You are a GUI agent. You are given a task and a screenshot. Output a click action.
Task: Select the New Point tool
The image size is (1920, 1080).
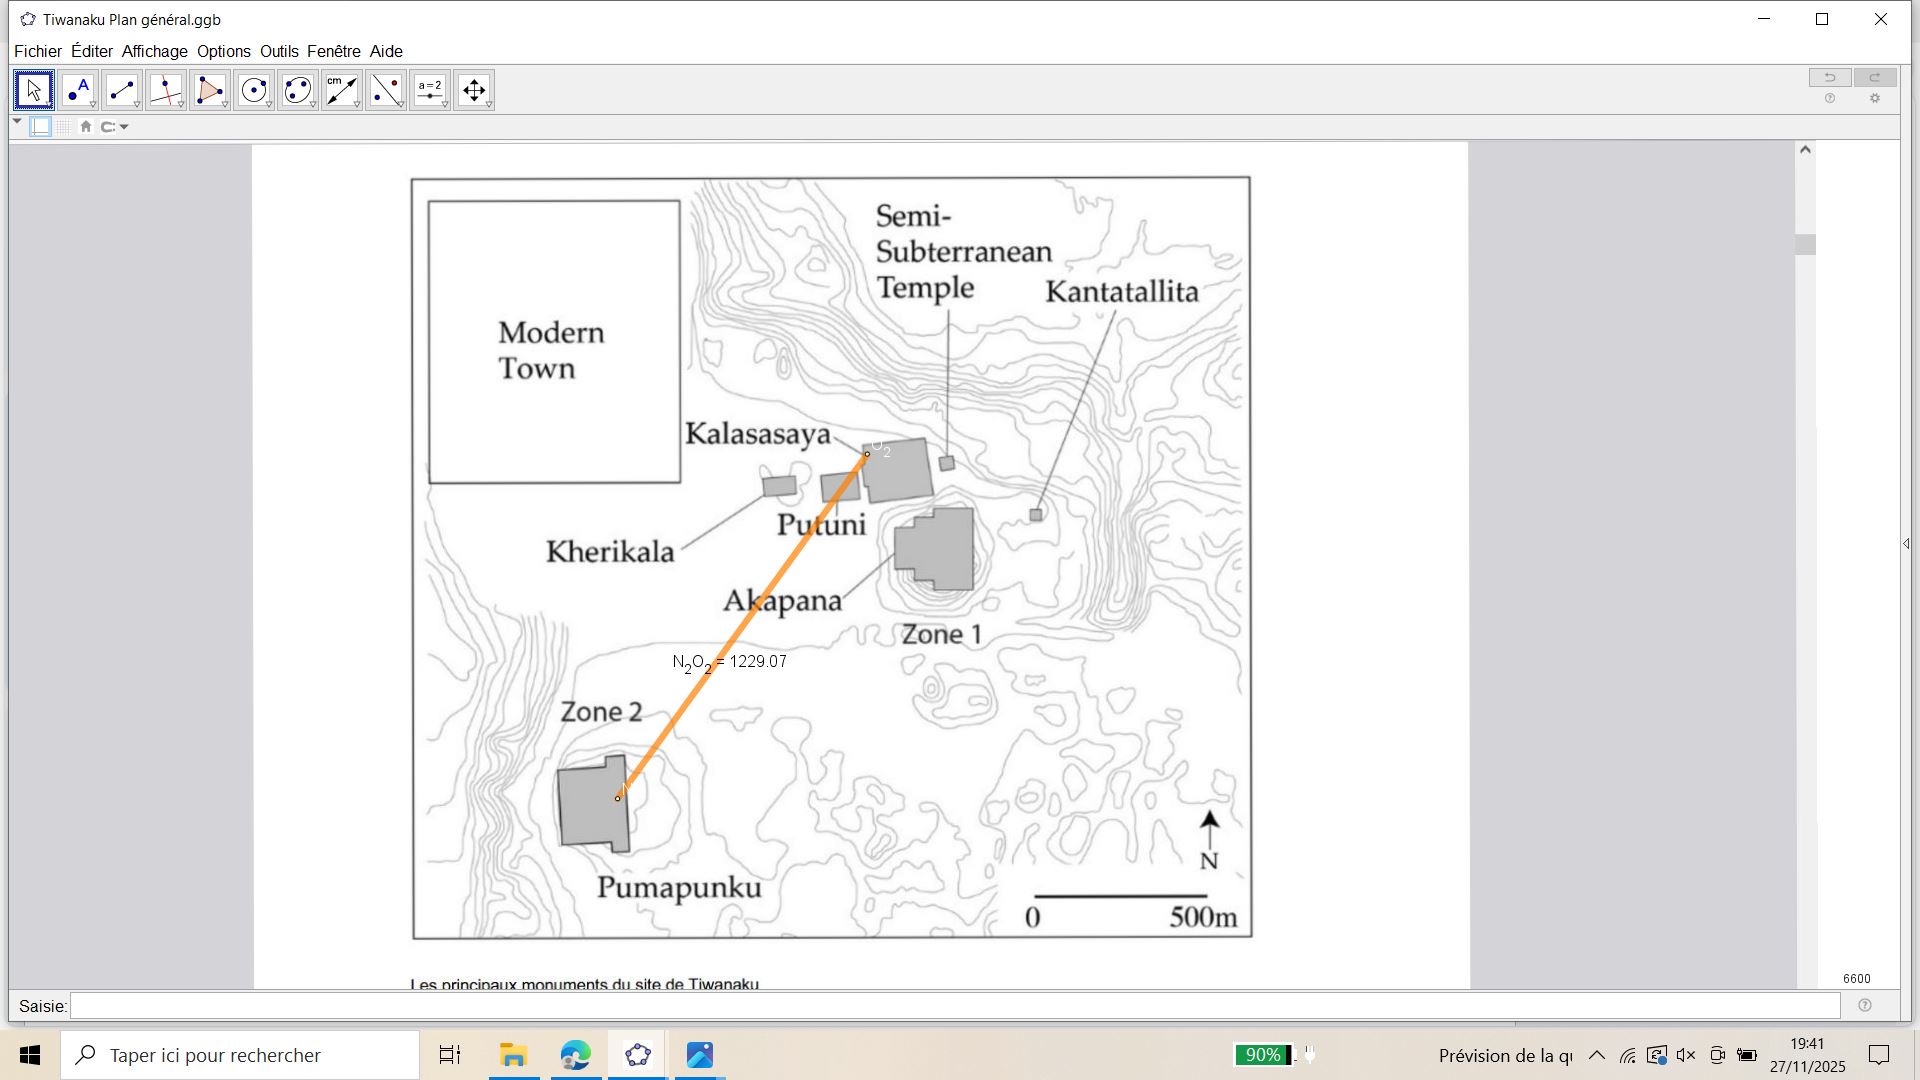[78, 90]
